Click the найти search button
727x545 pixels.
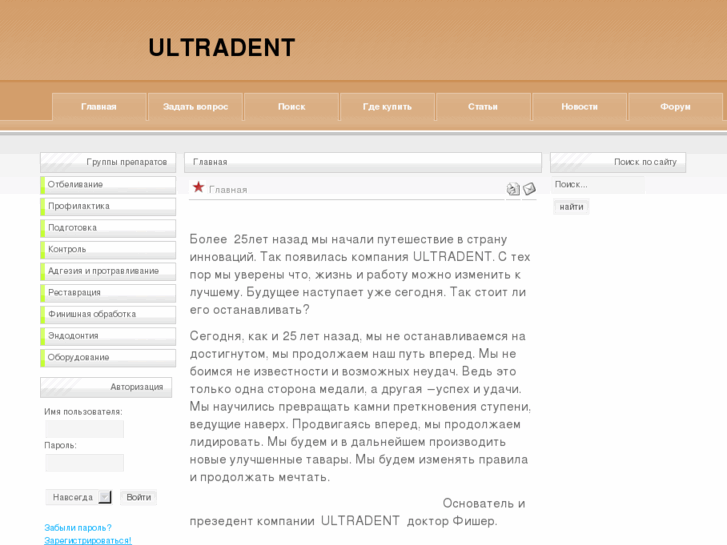571,207
